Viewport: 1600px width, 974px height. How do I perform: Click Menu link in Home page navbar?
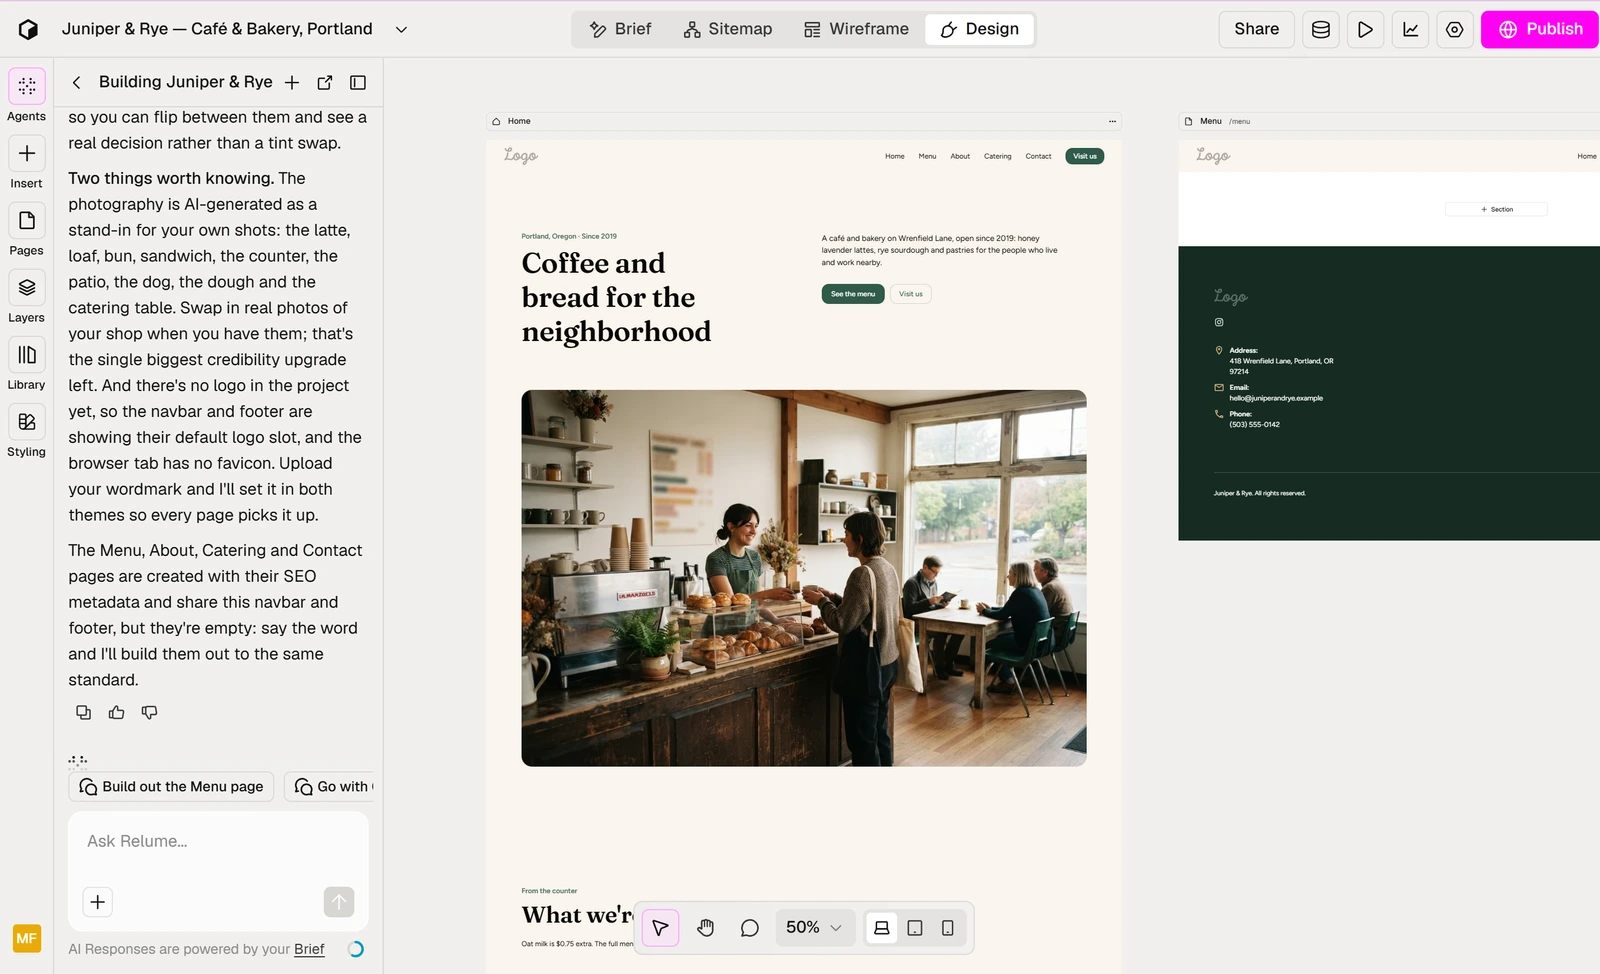tap(928, 156)
